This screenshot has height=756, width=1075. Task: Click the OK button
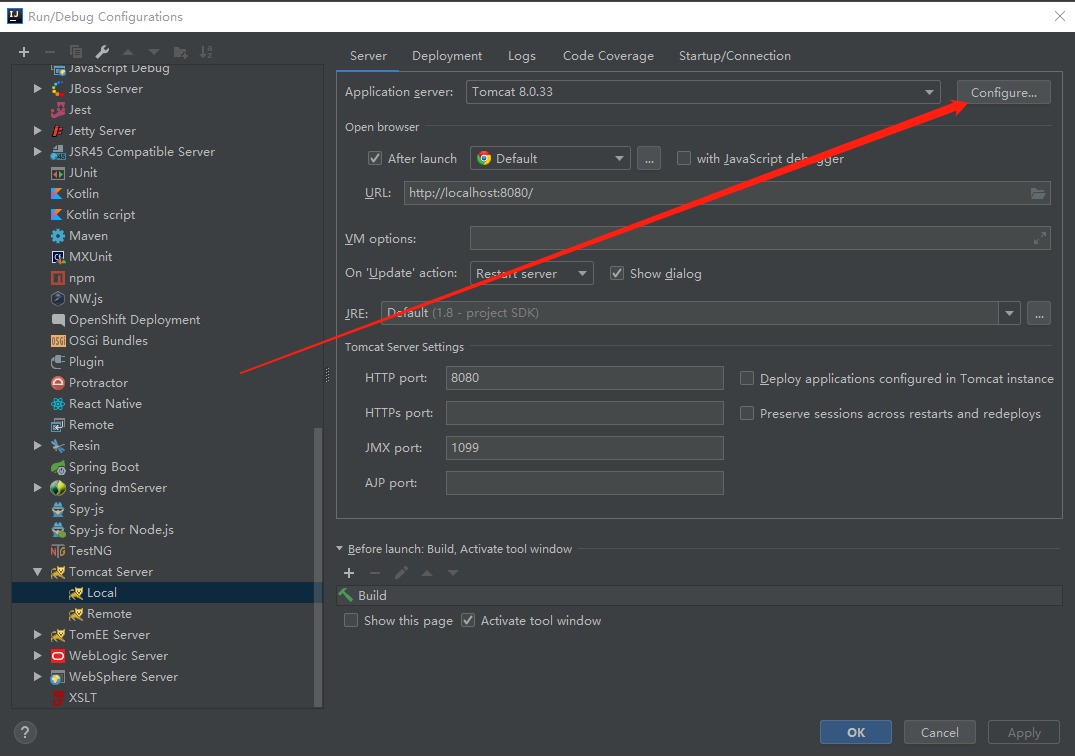(856, 733)
